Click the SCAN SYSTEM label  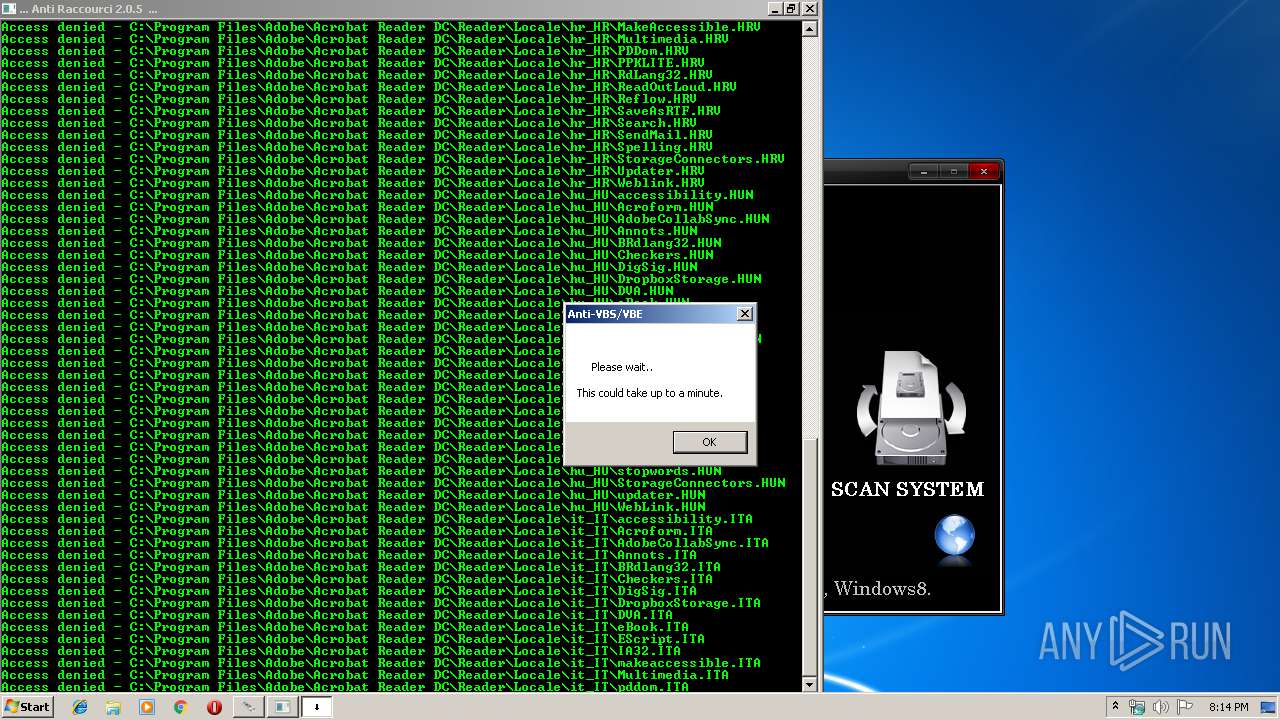click(907, 489)
